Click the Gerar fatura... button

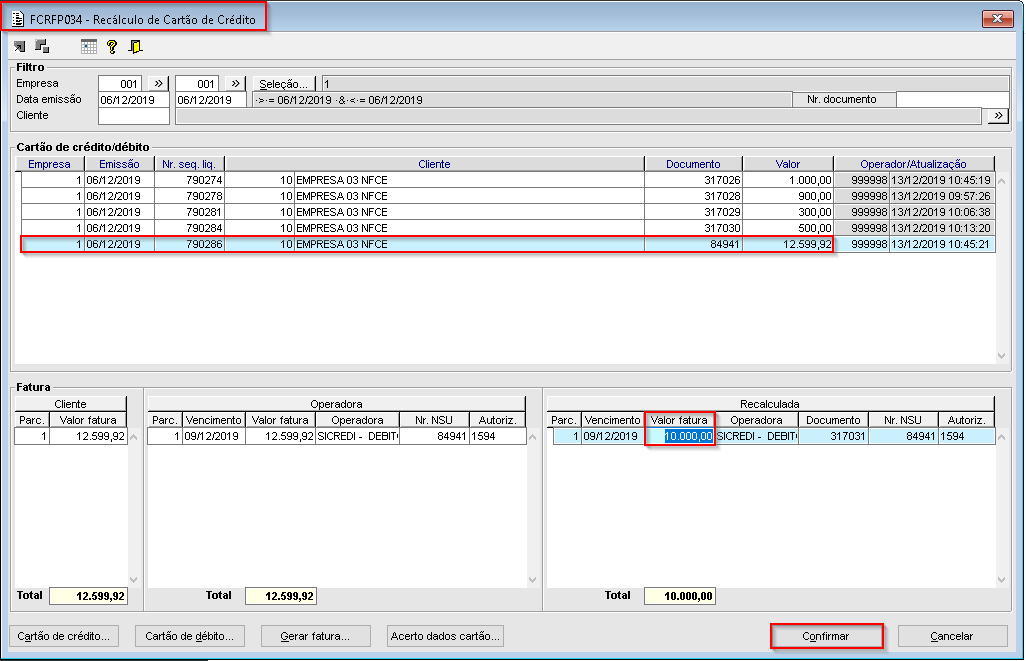tap(316, 636)
